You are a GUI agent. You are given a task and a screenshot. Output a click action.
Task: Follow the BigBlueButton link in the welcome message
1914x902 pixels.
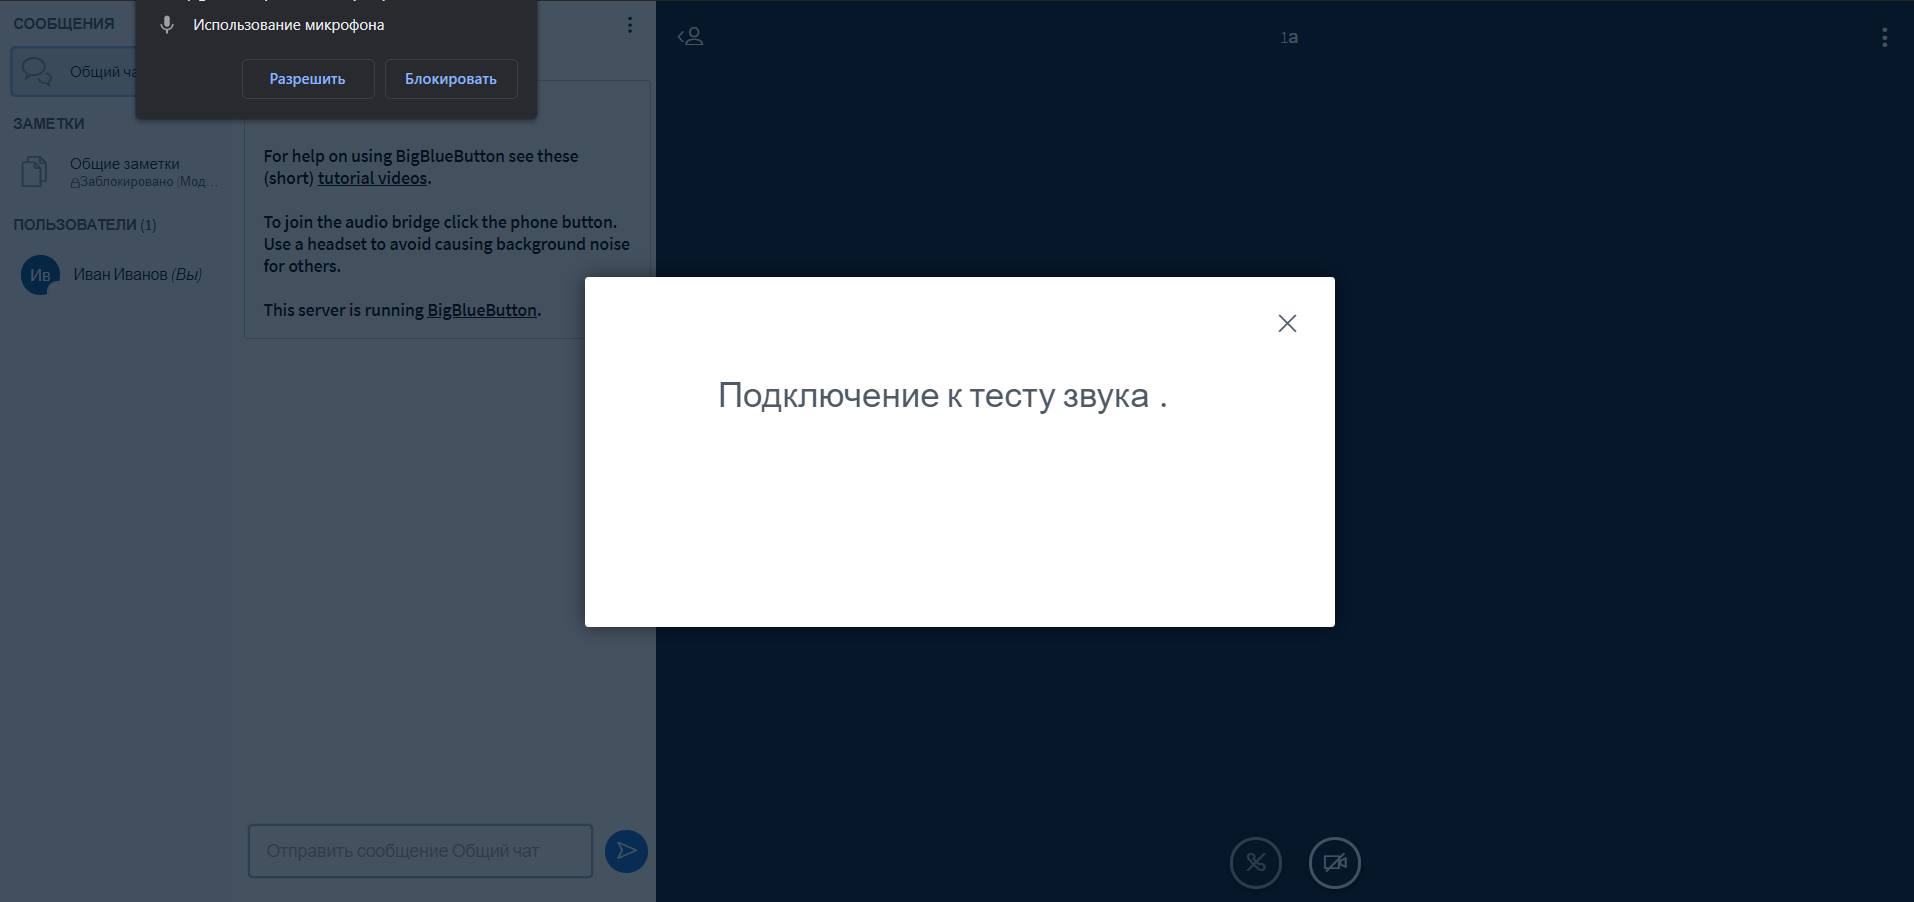[x=482, y=310]
